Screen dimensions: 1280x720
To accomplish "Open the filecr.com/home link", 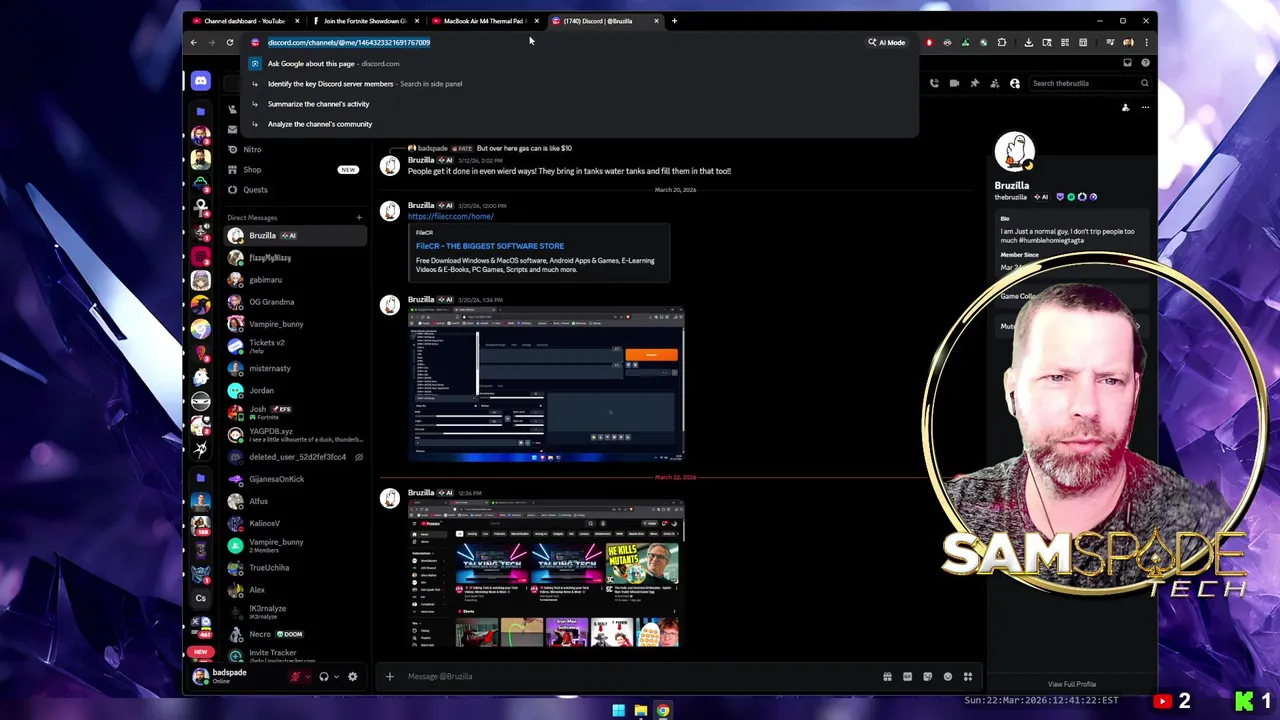I will click(x=450, y=216).
